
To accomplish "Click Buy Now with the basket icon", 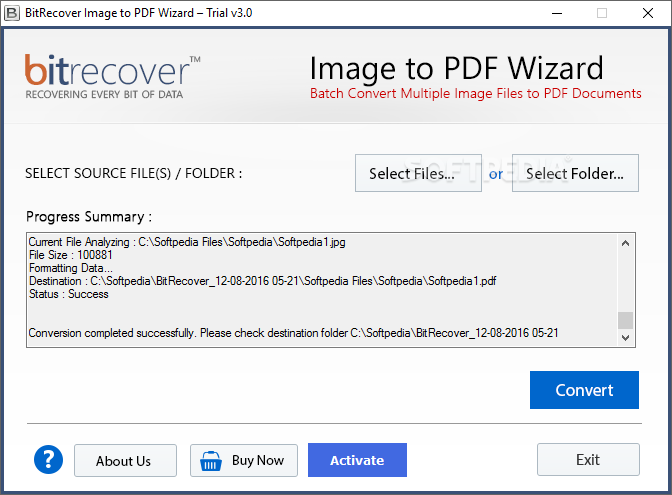I will [x=244, y=460].
